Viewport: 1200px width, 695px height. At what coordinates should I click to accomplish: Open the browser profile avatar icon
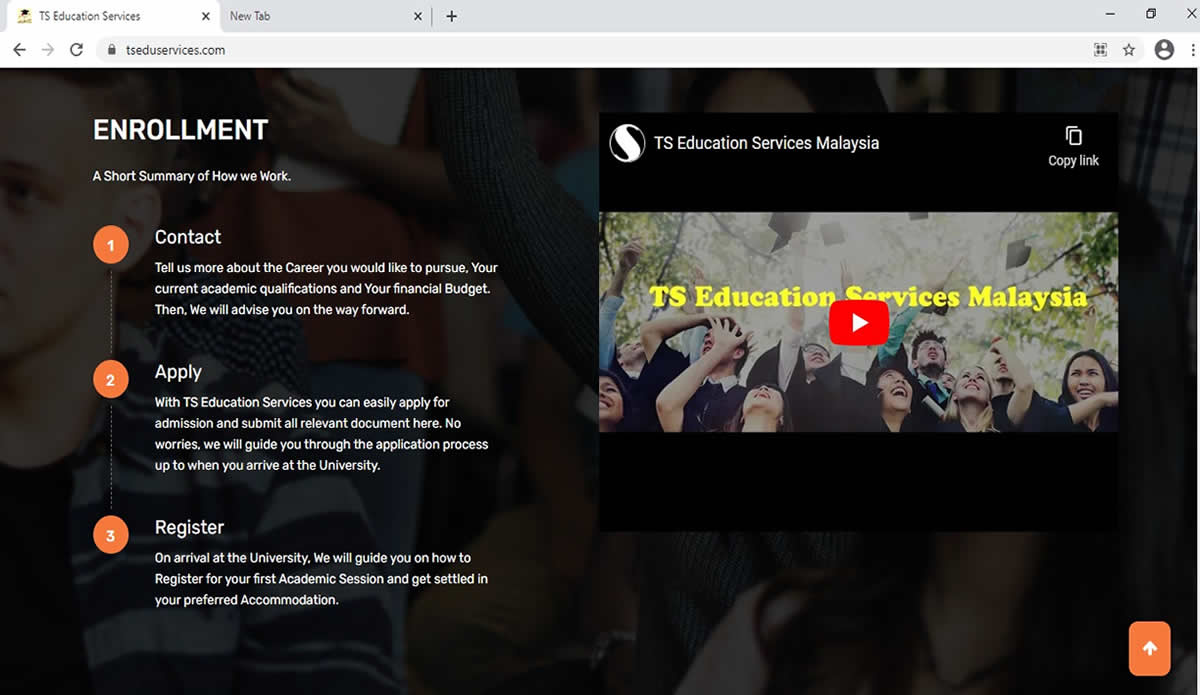click(1163, 49)
